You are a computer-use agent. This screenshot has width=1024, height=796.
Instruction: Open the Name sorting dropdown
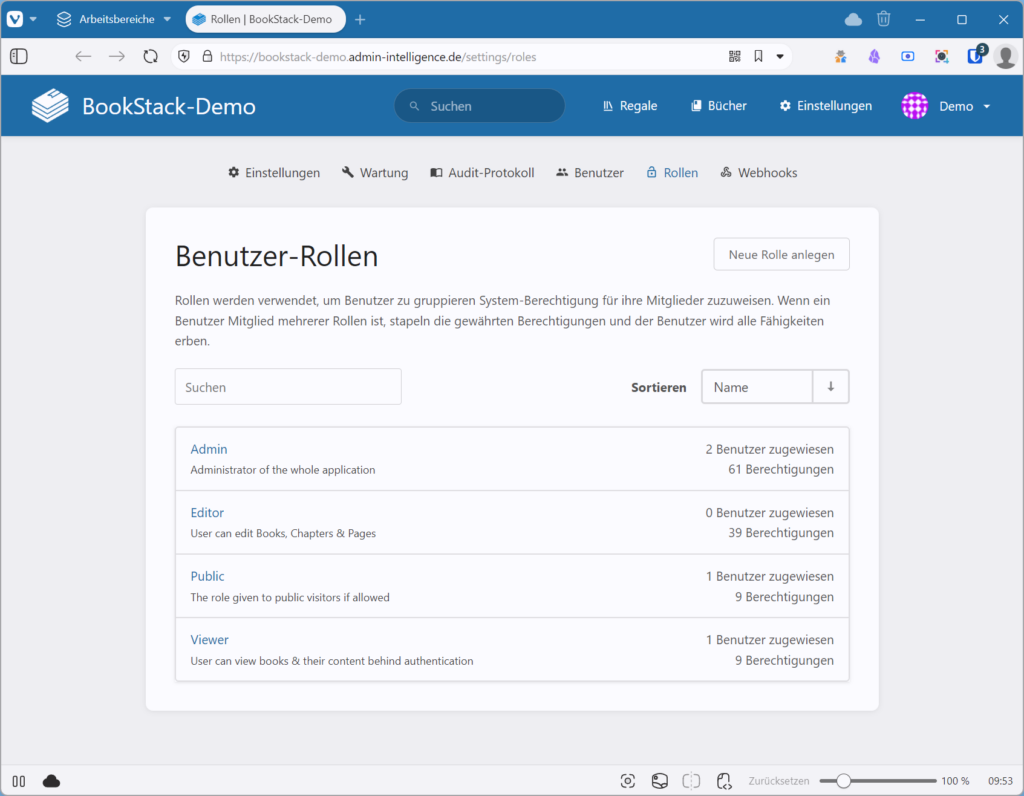click(757, 386)
